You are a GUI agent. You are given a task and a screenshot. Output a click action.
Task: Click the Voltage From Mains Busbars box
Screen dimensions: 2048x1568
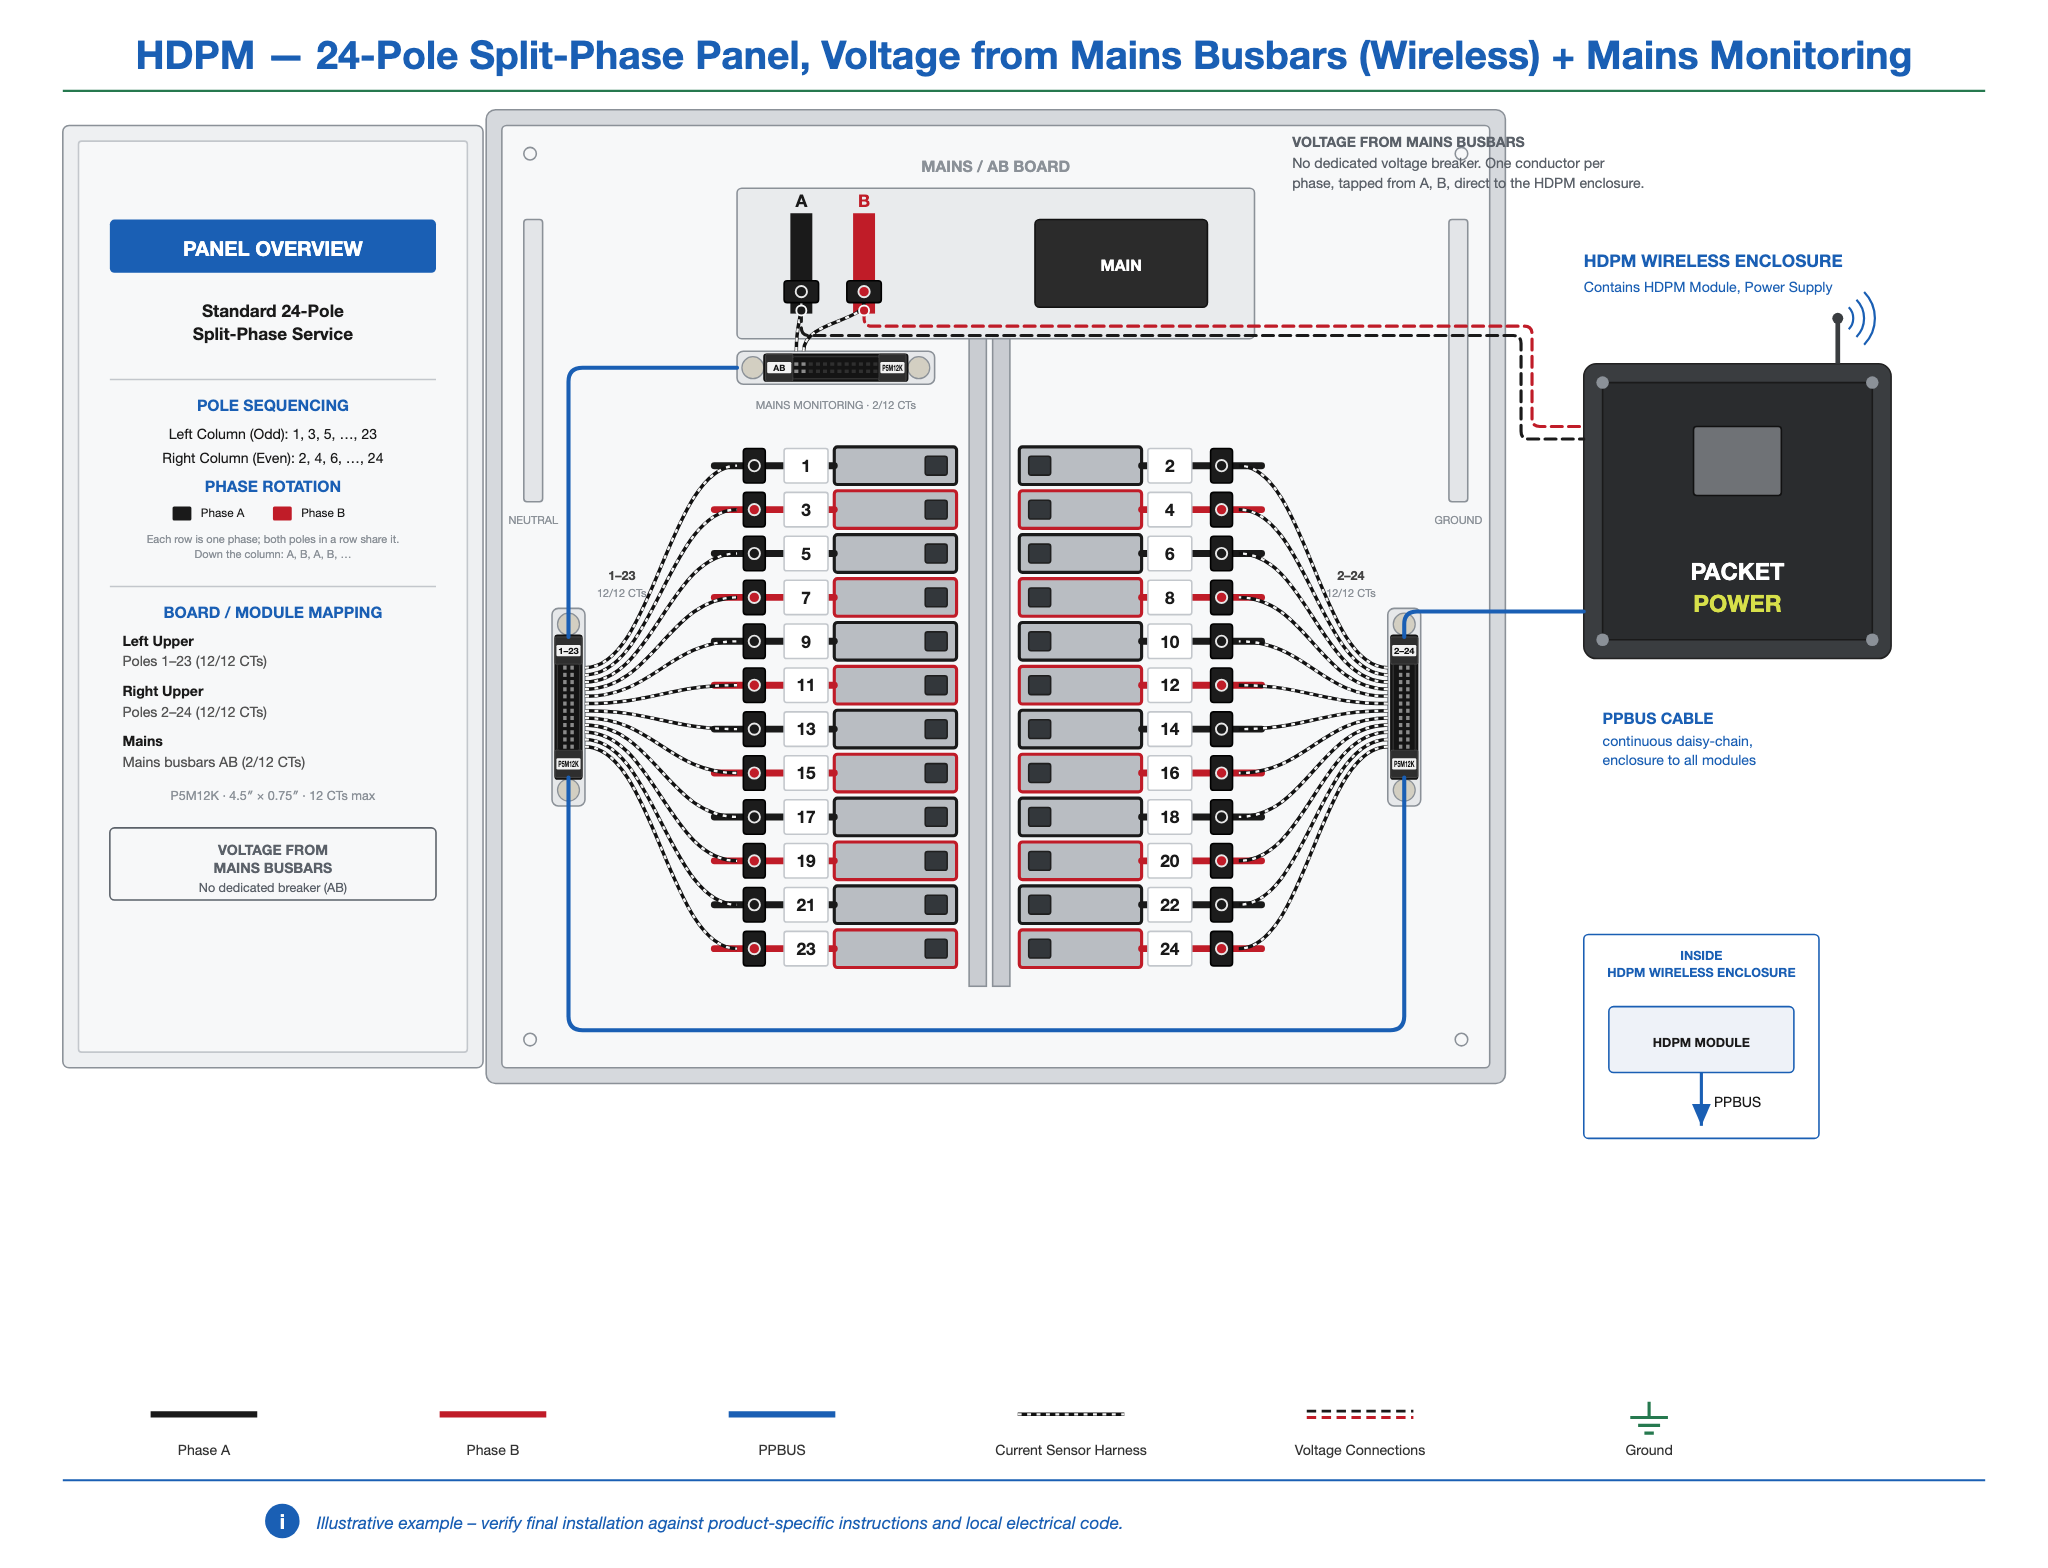tap(273, 864)
